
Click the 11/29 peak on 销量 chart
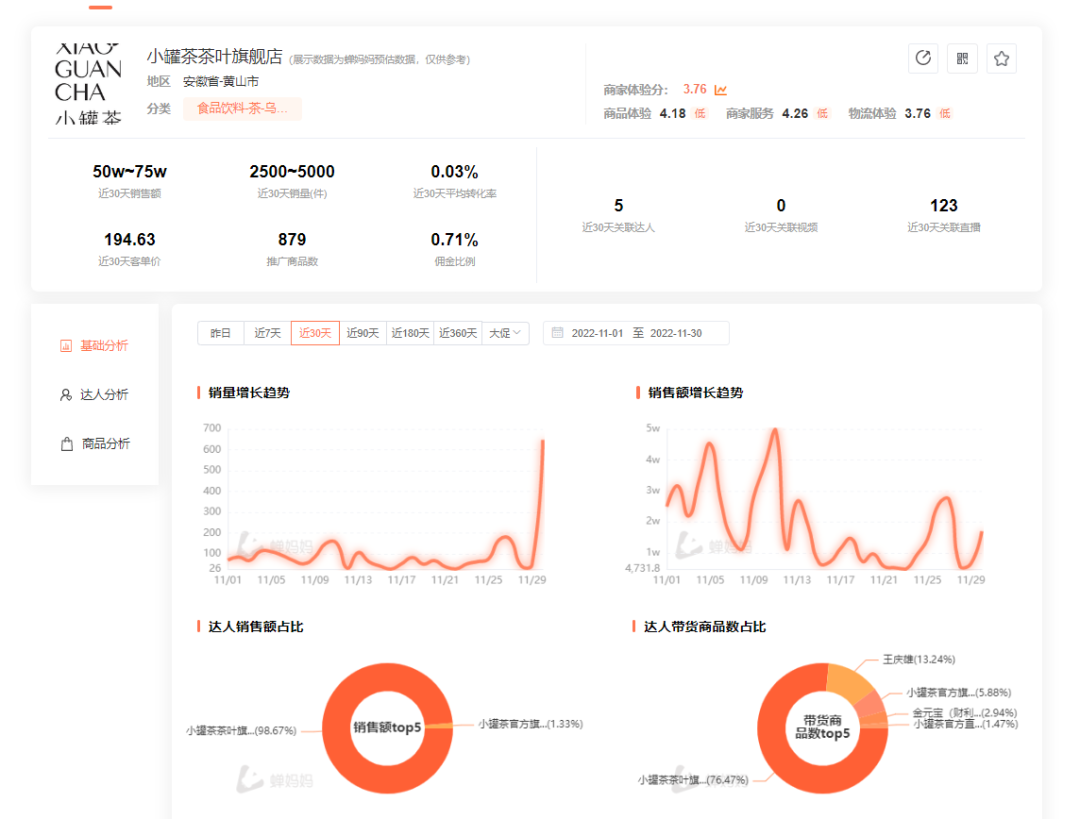542,442
